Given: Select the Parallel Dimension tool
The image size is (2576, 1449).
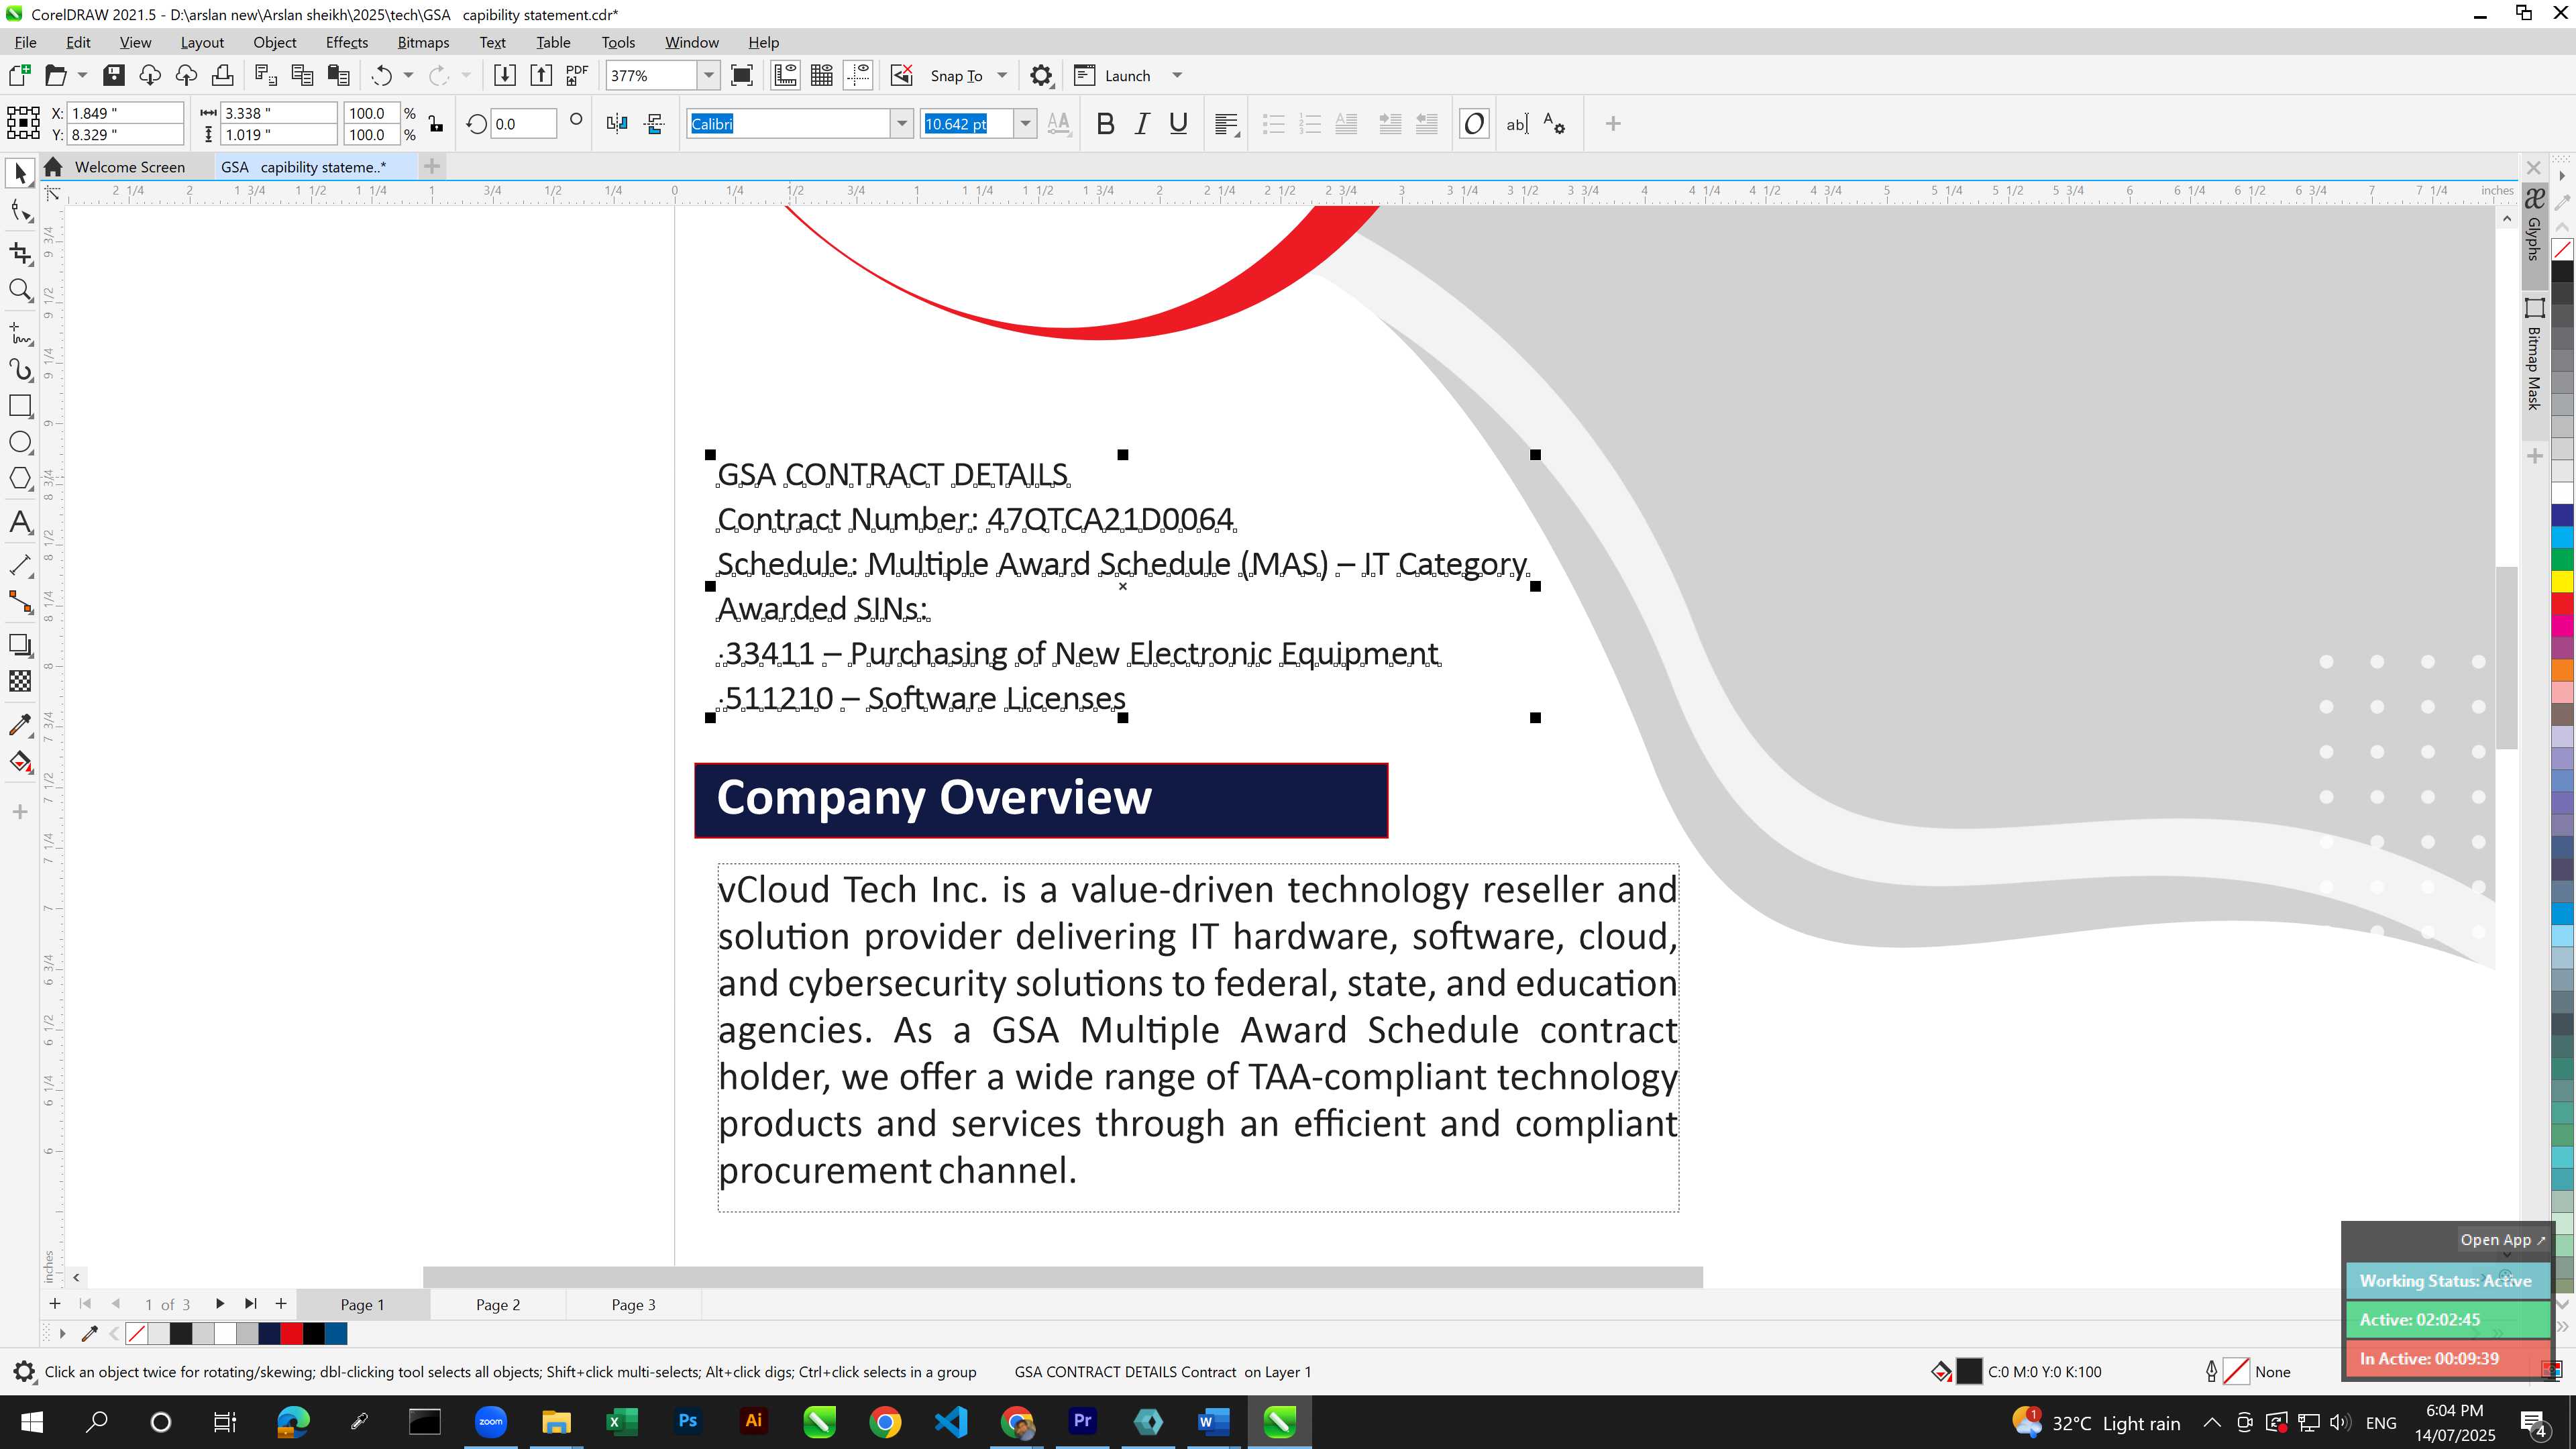Looking at the screenshot, I should point(20,565).
